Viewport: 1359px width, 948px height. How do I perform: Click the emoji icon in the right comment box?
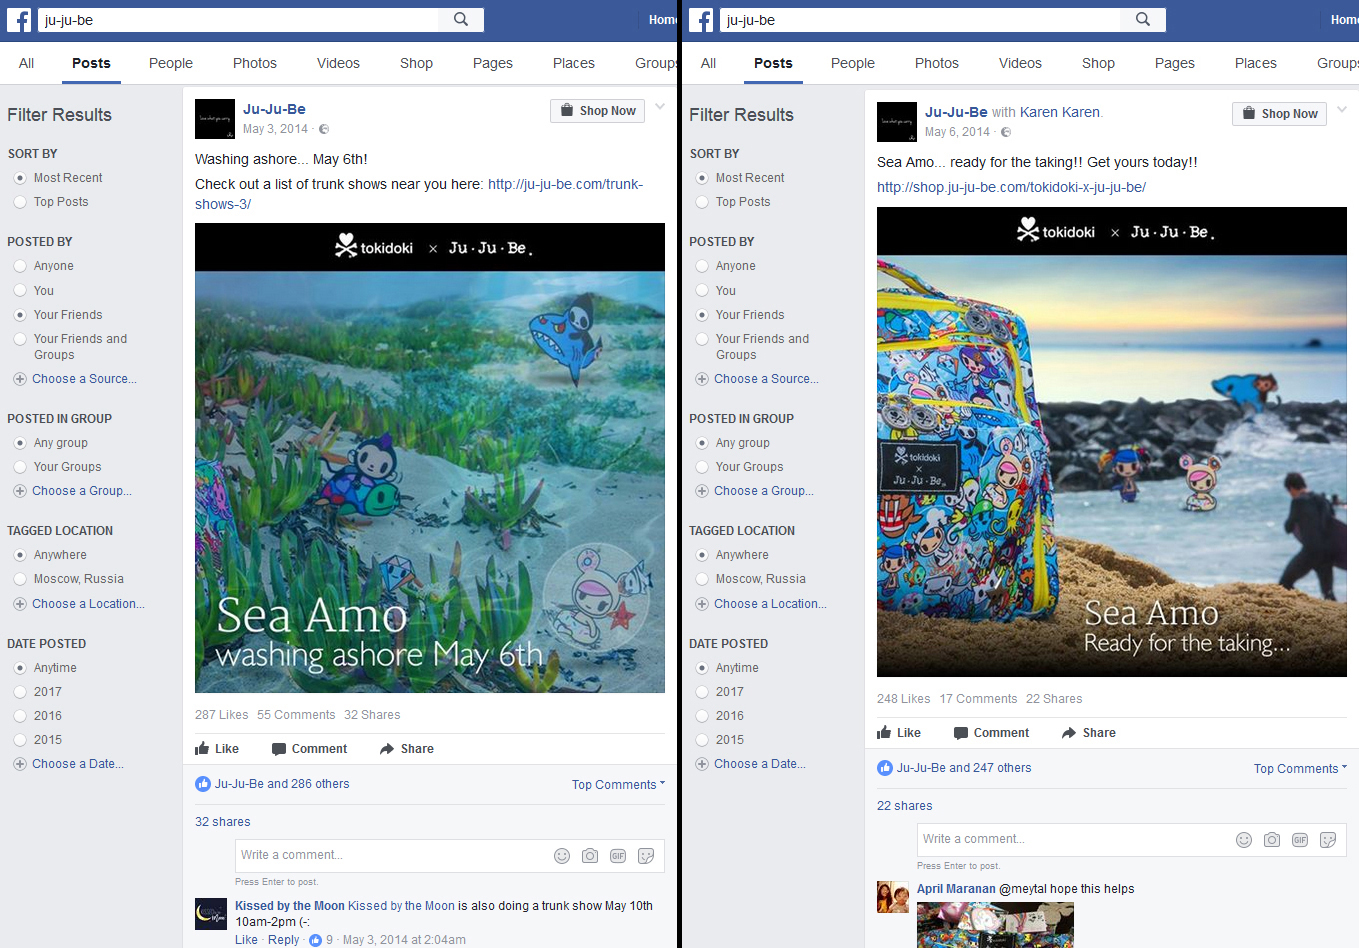click(1244, 840)
